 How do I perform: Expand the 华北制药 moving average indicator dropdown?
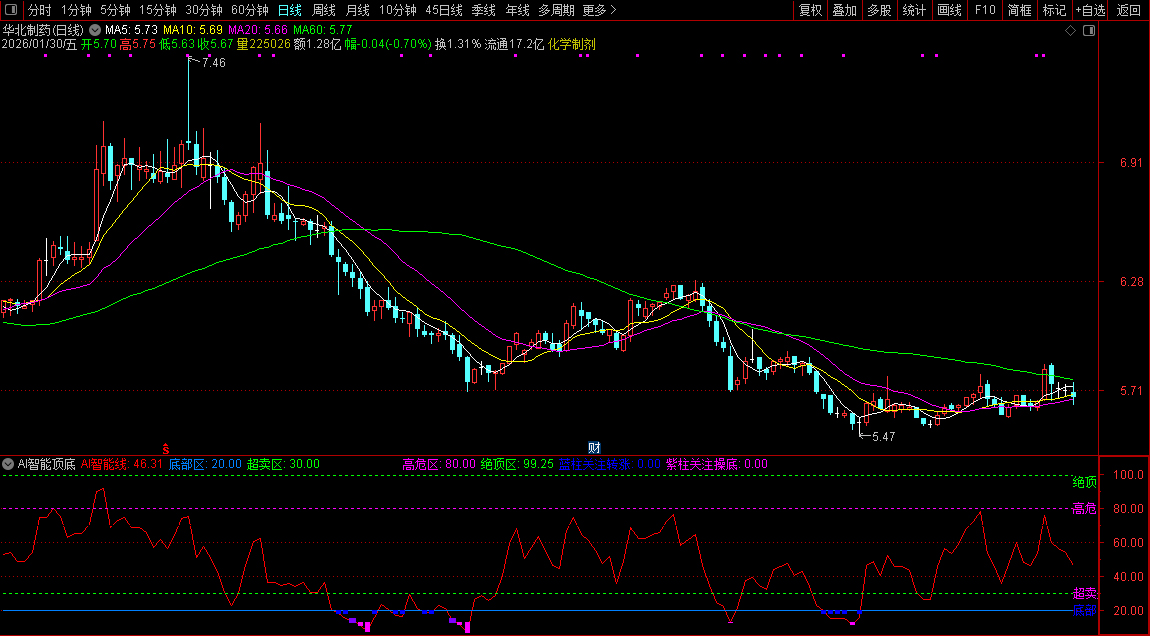click(95, 31)
